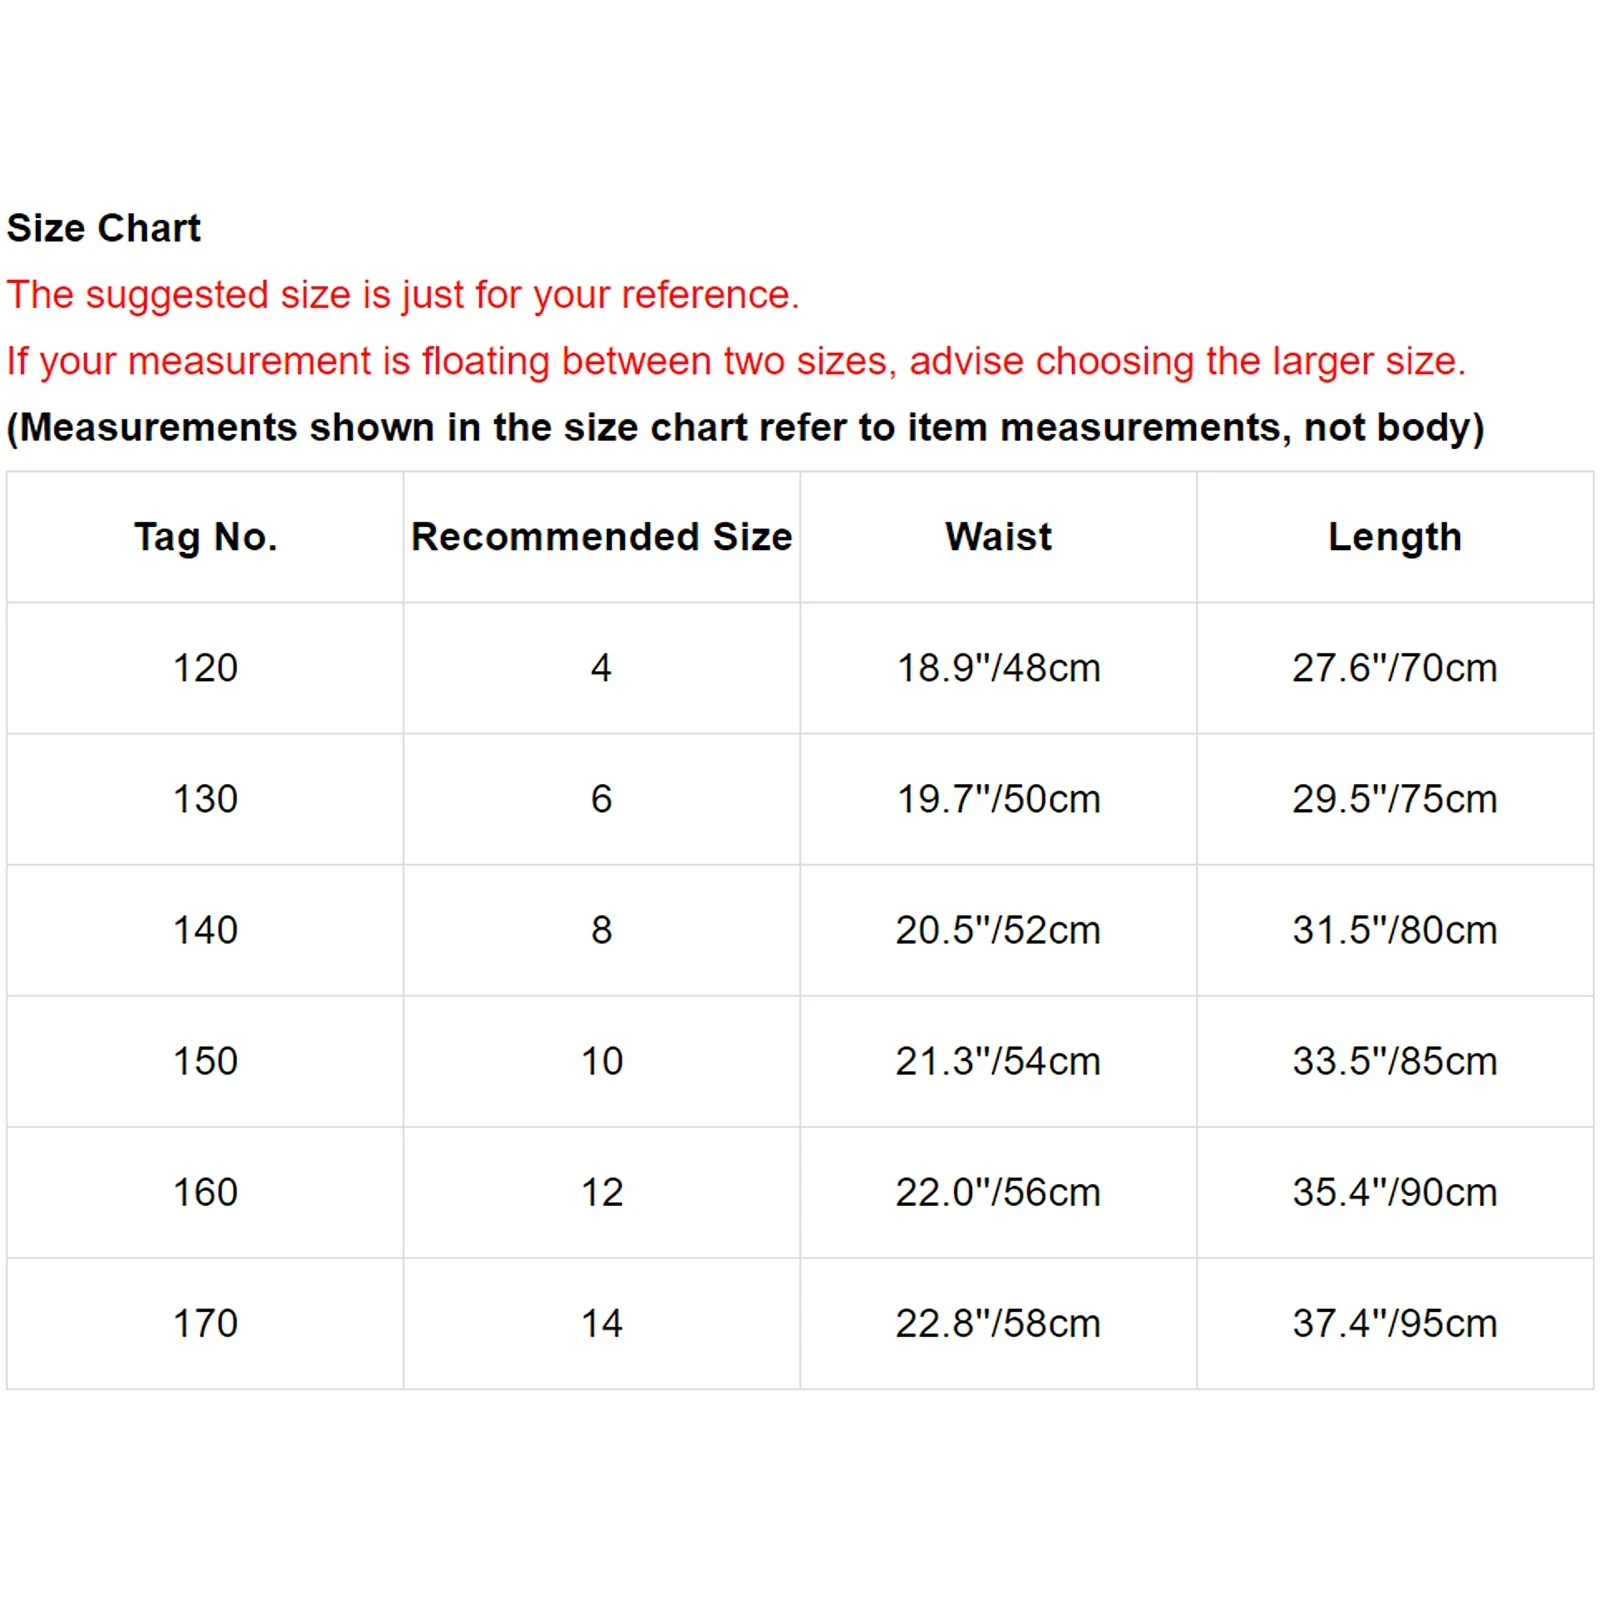Viewport: 1600px width, 1600px height.
Task: Select recommended size 14 cell
Action: [601, 1323]
